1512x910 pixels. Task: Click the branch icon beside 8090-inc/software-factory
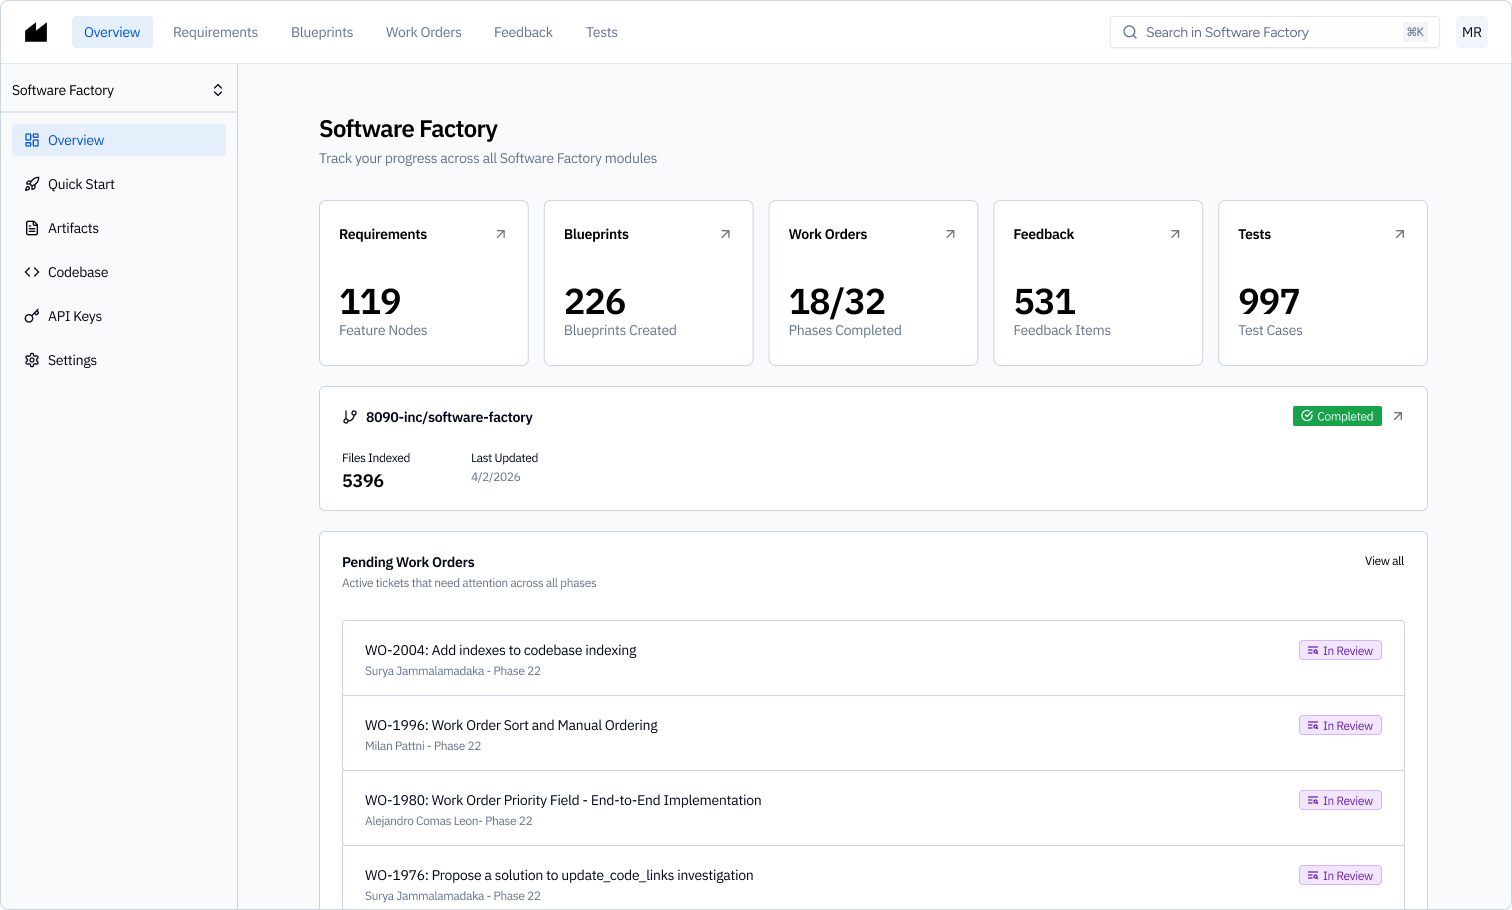[x=348, y=417]
